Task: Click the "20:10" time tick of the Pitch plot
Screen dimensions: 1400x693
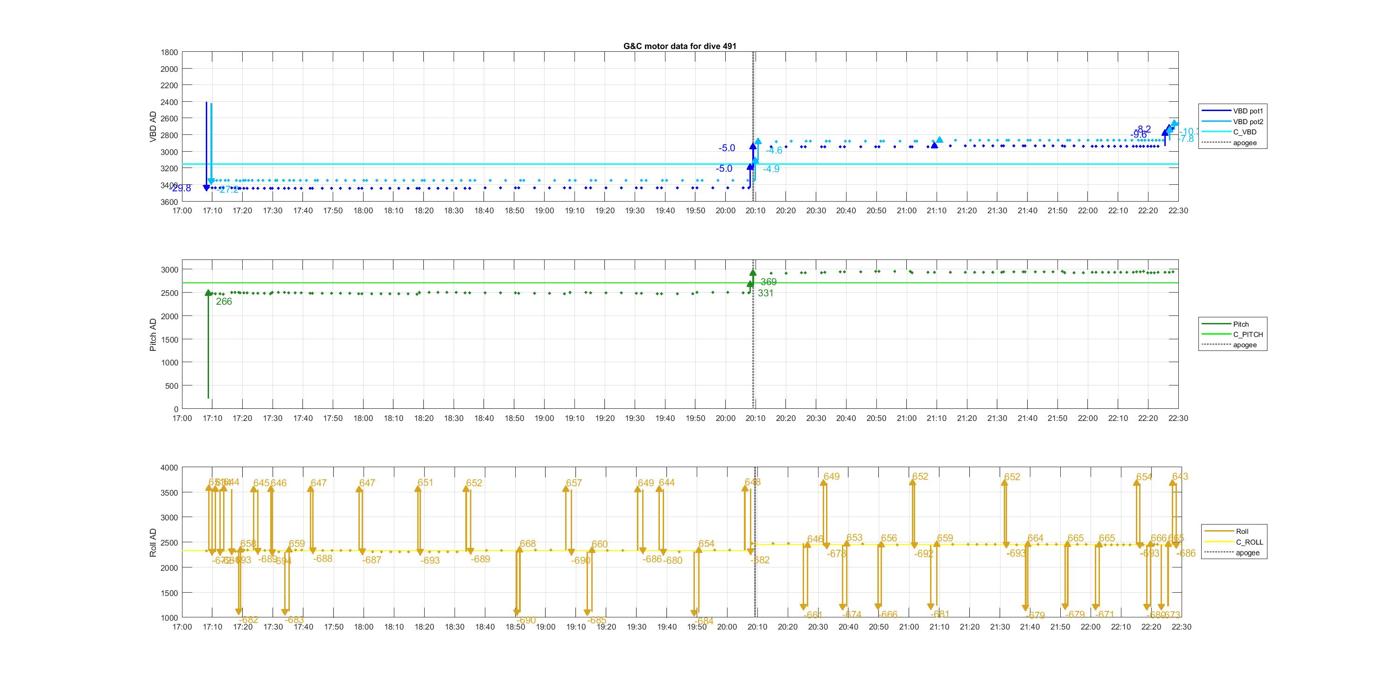Action: pos(756,418)
